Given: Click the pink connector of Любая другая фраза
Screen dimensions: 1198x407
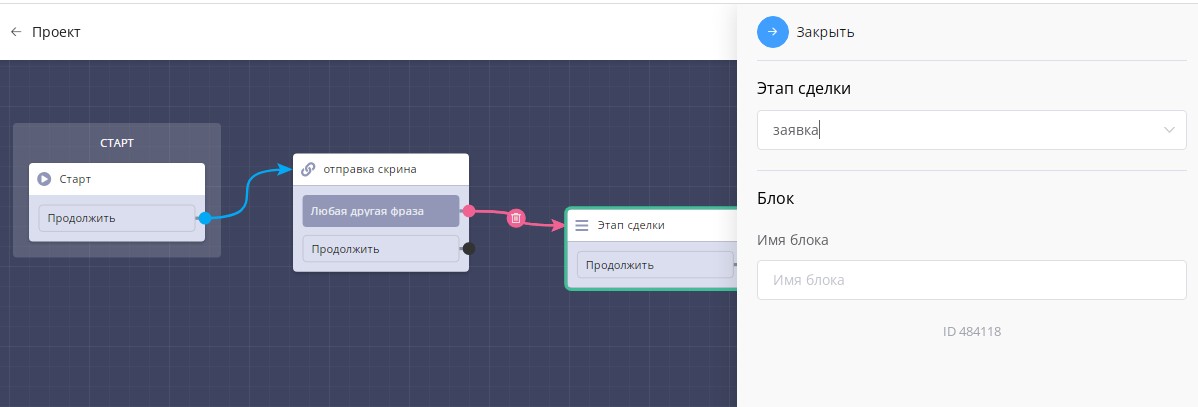Looking at the screenshot, I should tap(468, 211).
